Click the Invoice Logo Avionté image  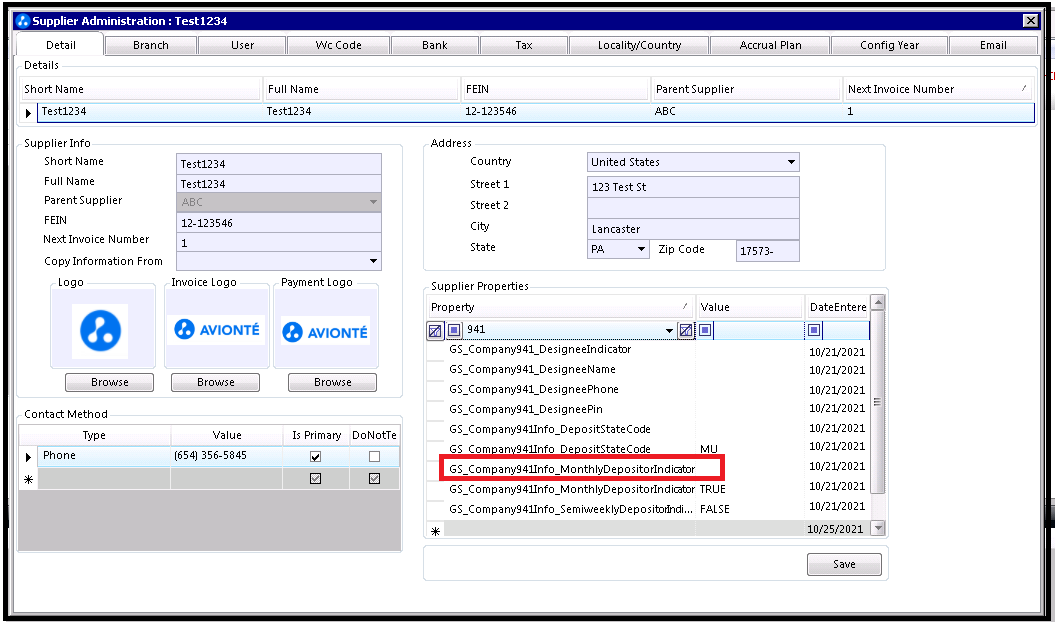[216, 330]
